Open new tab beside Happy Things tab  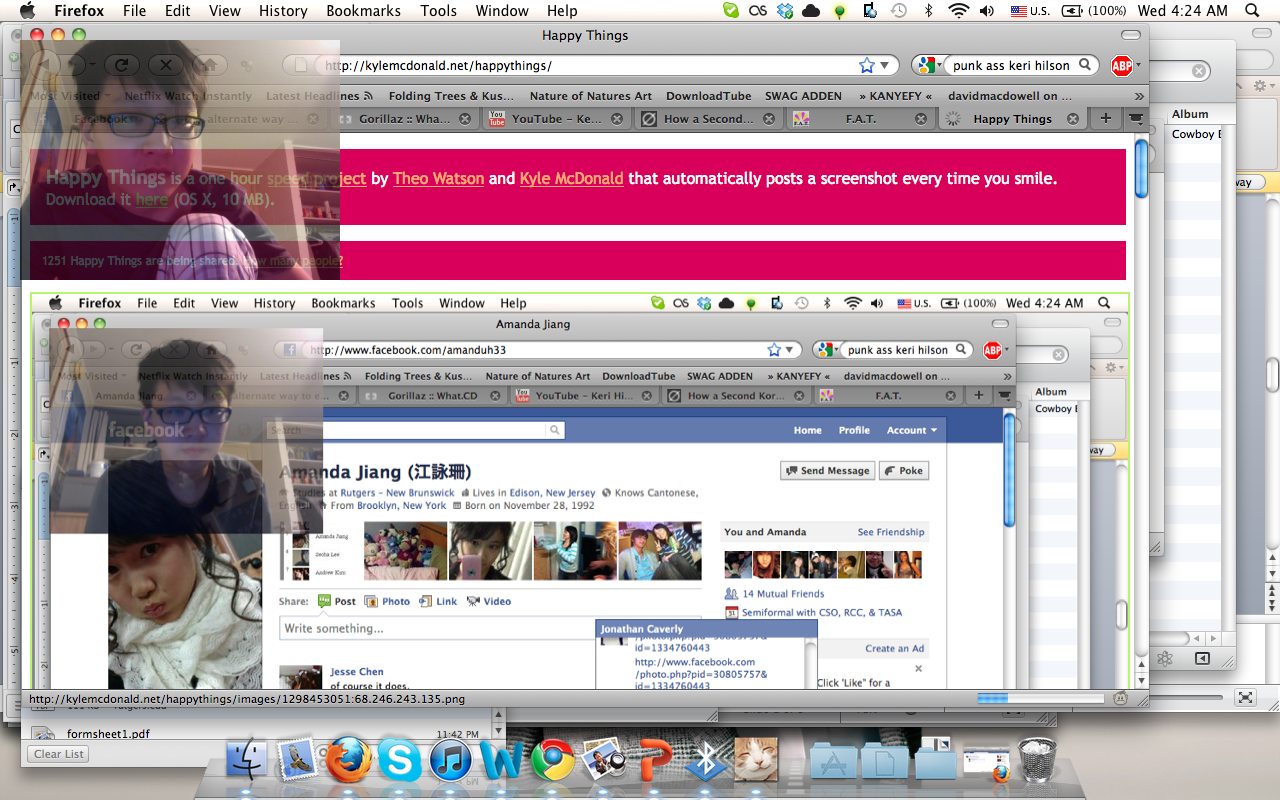click(1105, 119)
